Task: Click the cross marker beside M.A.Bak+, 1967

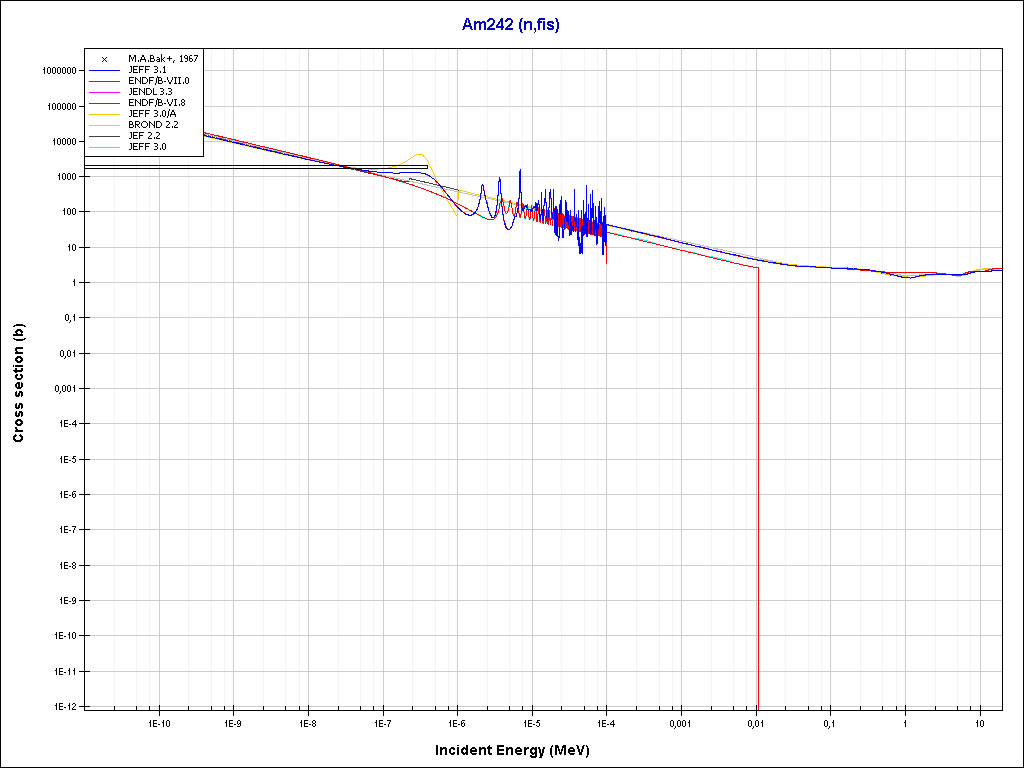Action: (104, 59)
